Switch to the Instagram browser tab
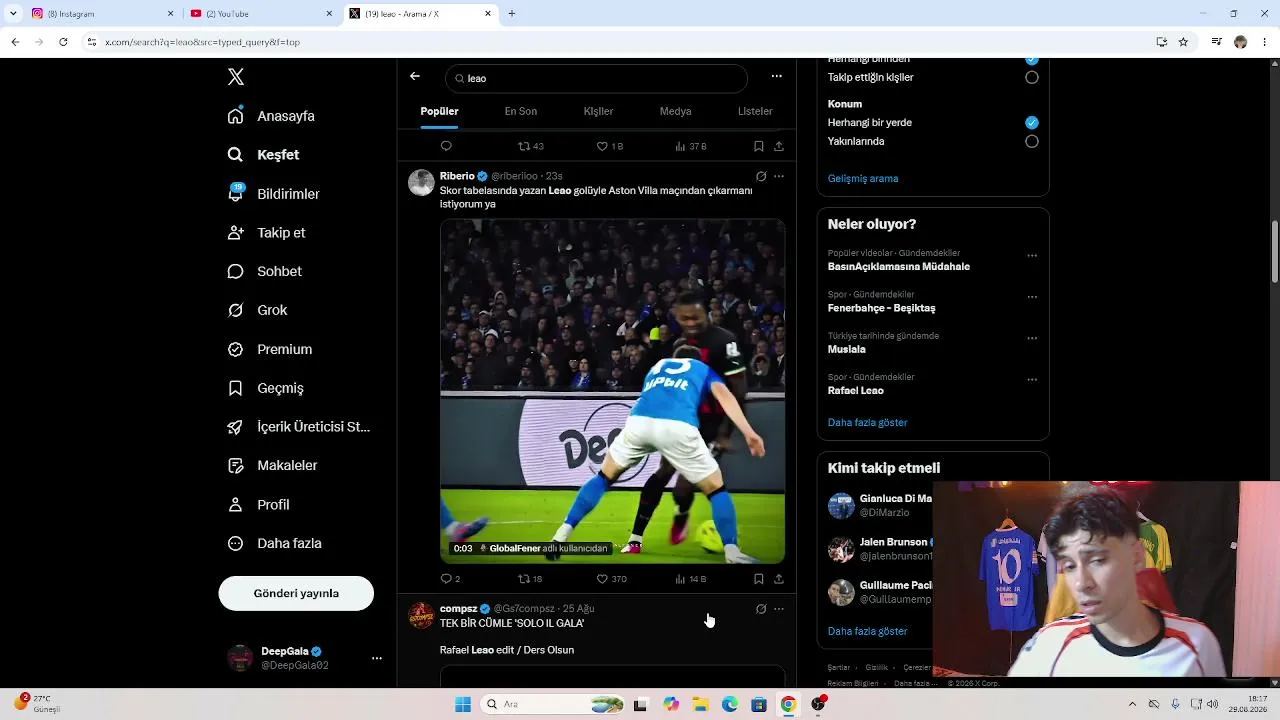The image size is (1280, 720). (103, 14)
